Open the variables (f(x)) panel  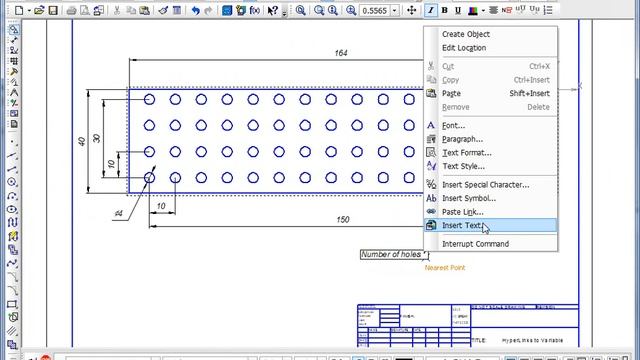point(254,11)
